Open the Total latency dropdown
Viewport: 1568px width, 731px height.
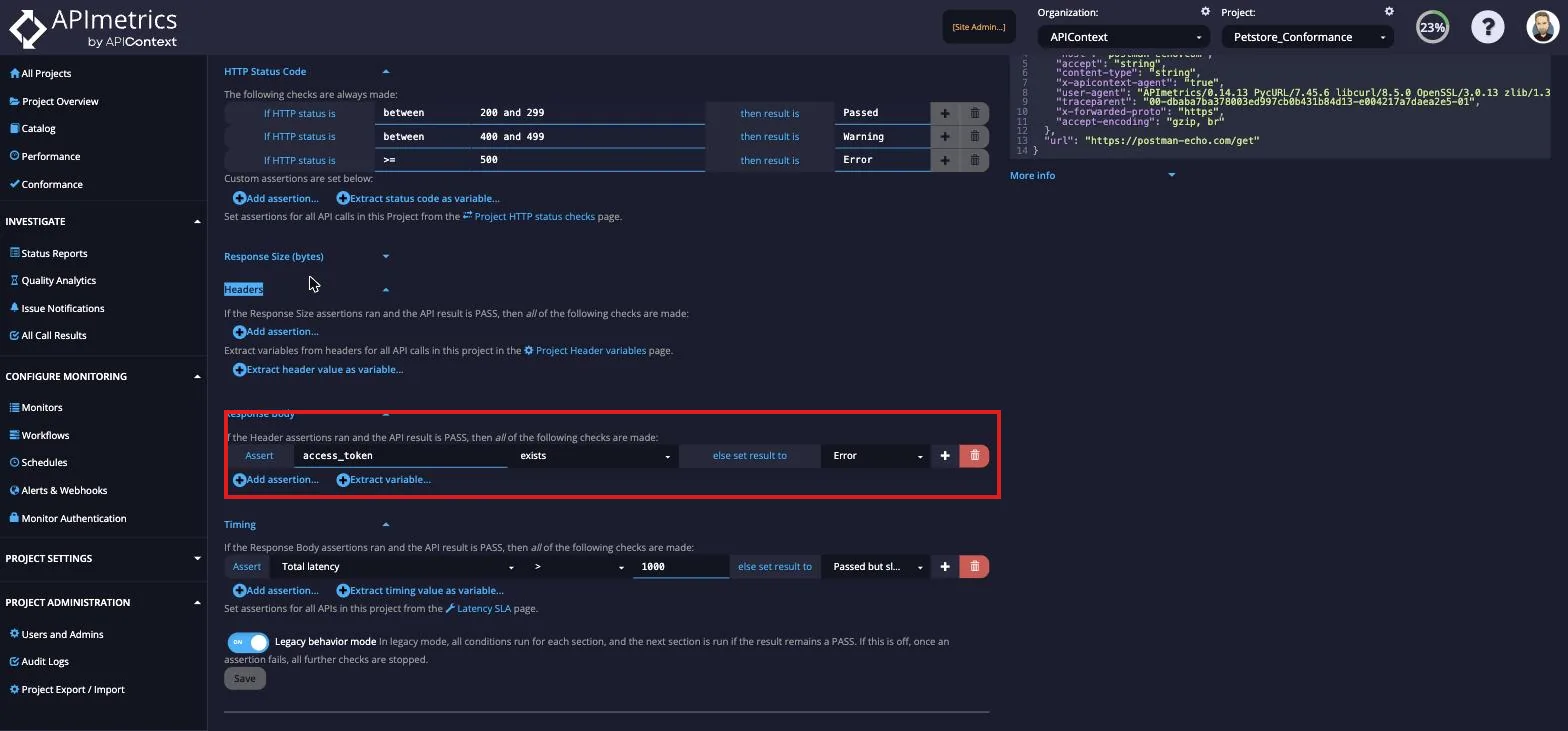pos(395,567)
